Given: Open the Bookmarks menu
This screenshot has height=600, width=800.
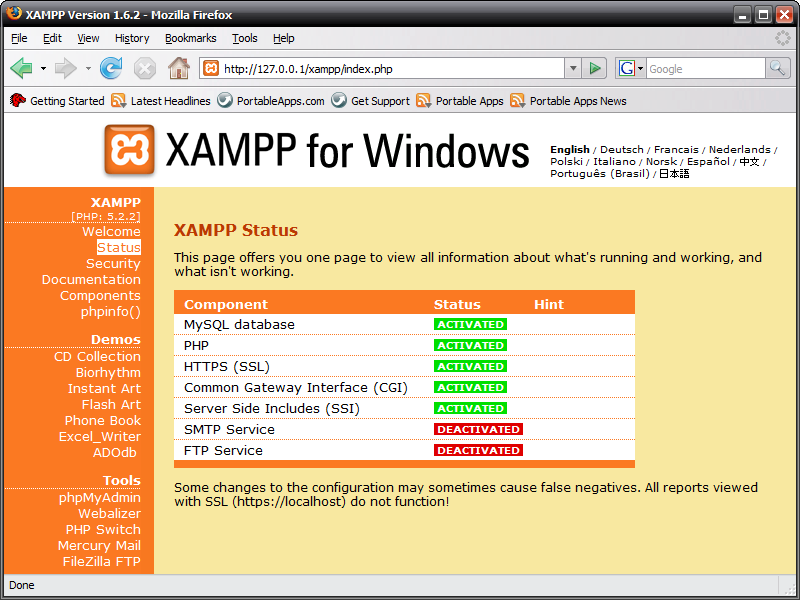Looking at the screenshot, I should point(190,38).
